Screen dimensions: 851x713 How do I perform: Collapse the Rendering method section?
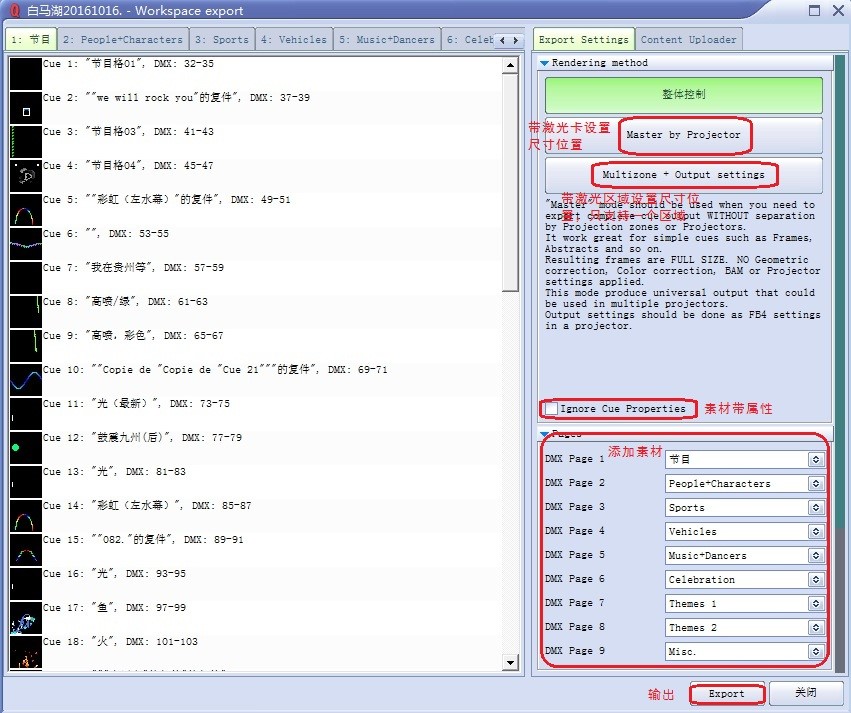(545, 63)
